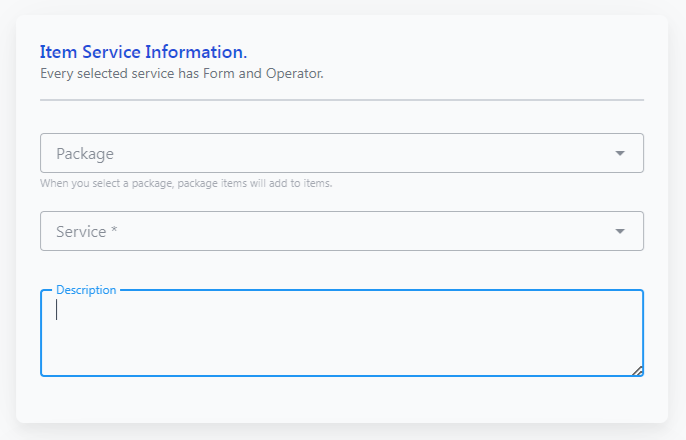Click the package items helper text
Screen dimensions: 686x440
pyautogui.click(x=186, y=183)
